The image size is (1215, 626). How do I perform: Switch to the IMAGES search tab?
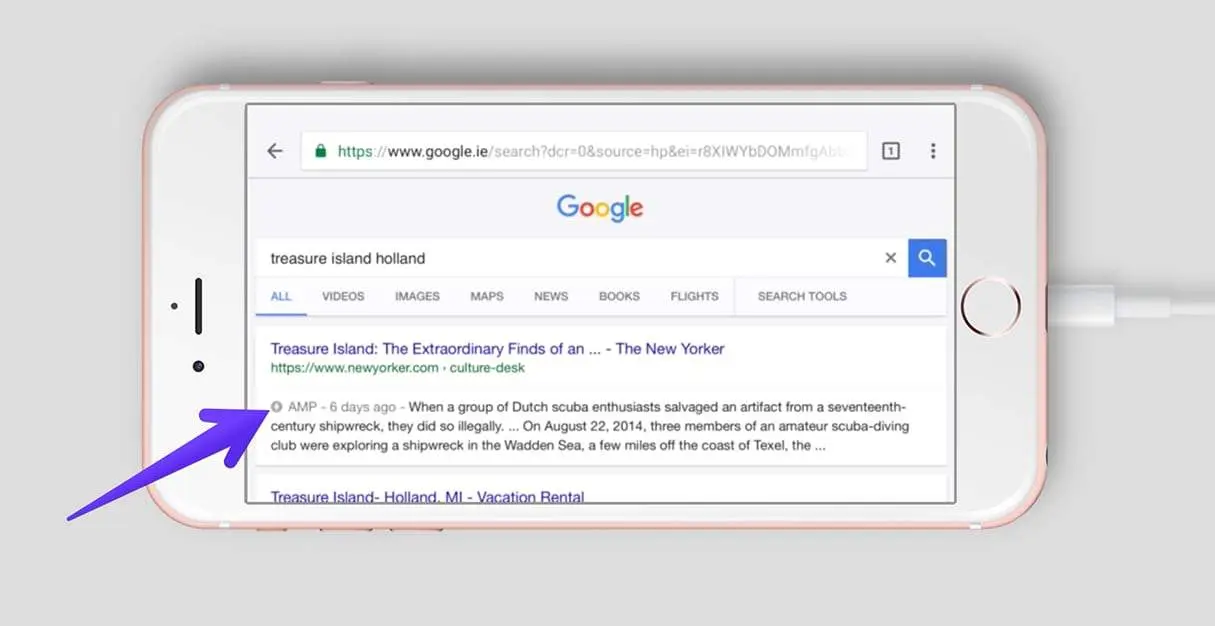[417, 296]
